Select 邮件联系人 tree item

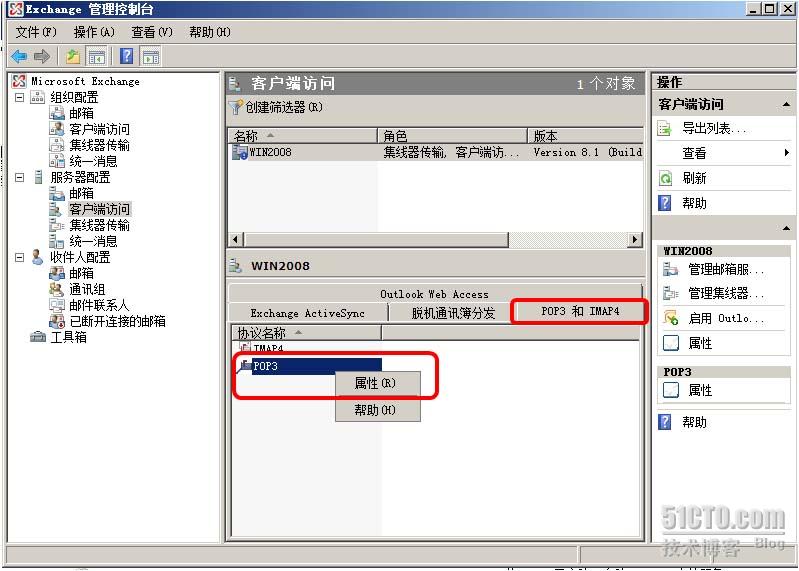(99, 305)
